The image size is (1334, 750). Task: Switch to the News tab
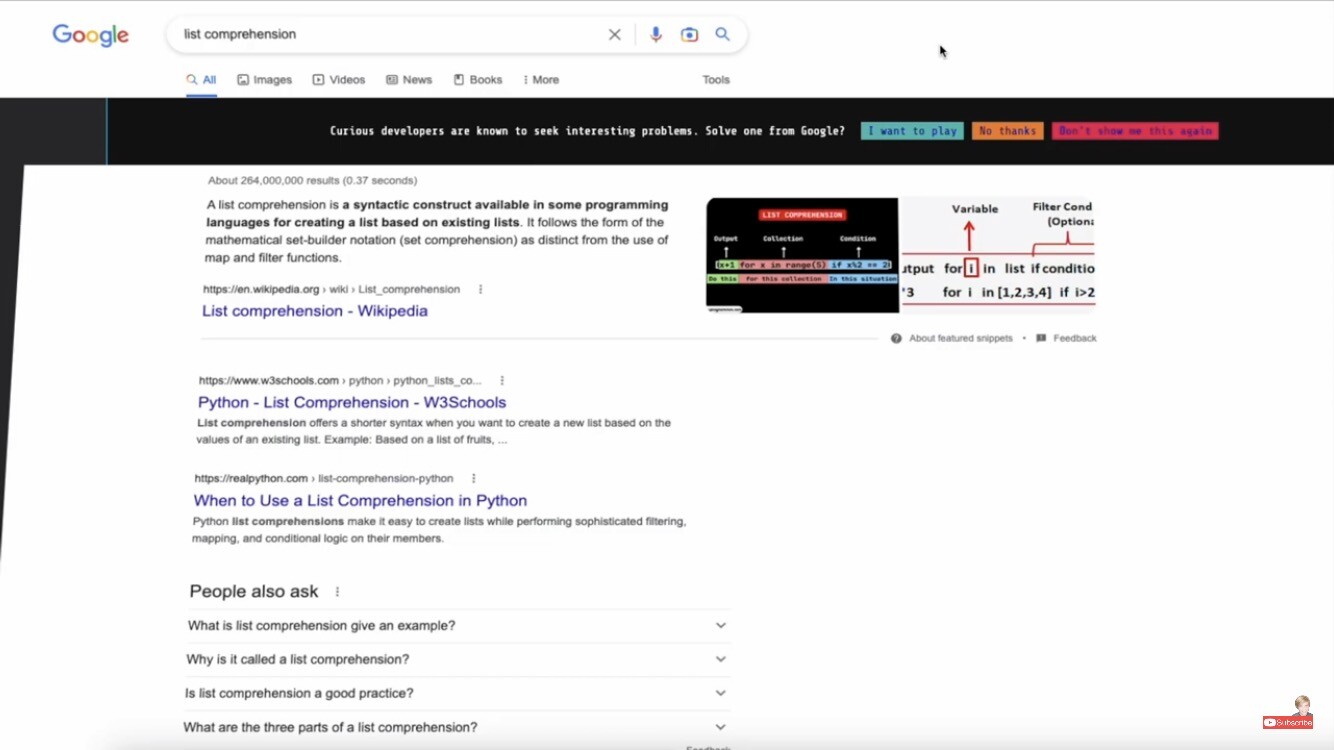pos(409,80)
